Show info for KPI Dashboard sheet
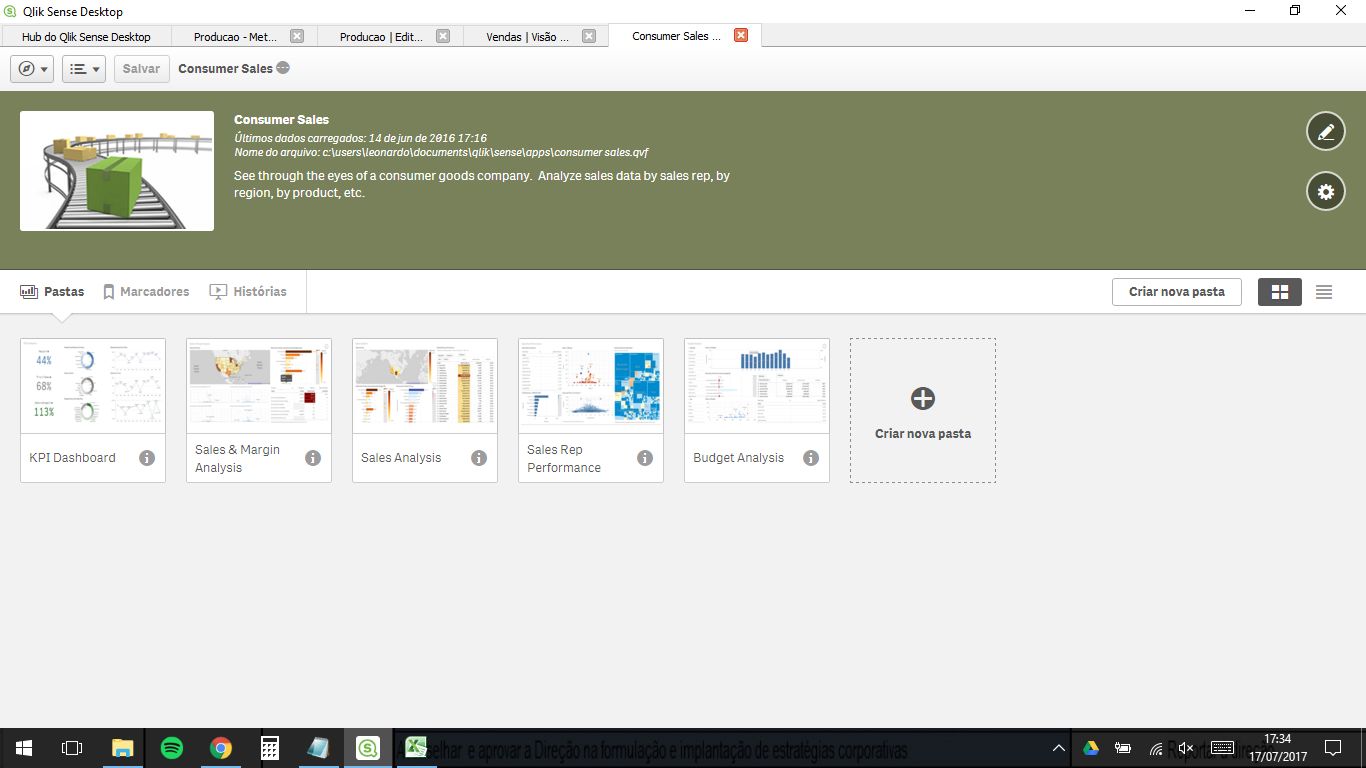This screenshot has width=1366, height=768. (147, 458)
